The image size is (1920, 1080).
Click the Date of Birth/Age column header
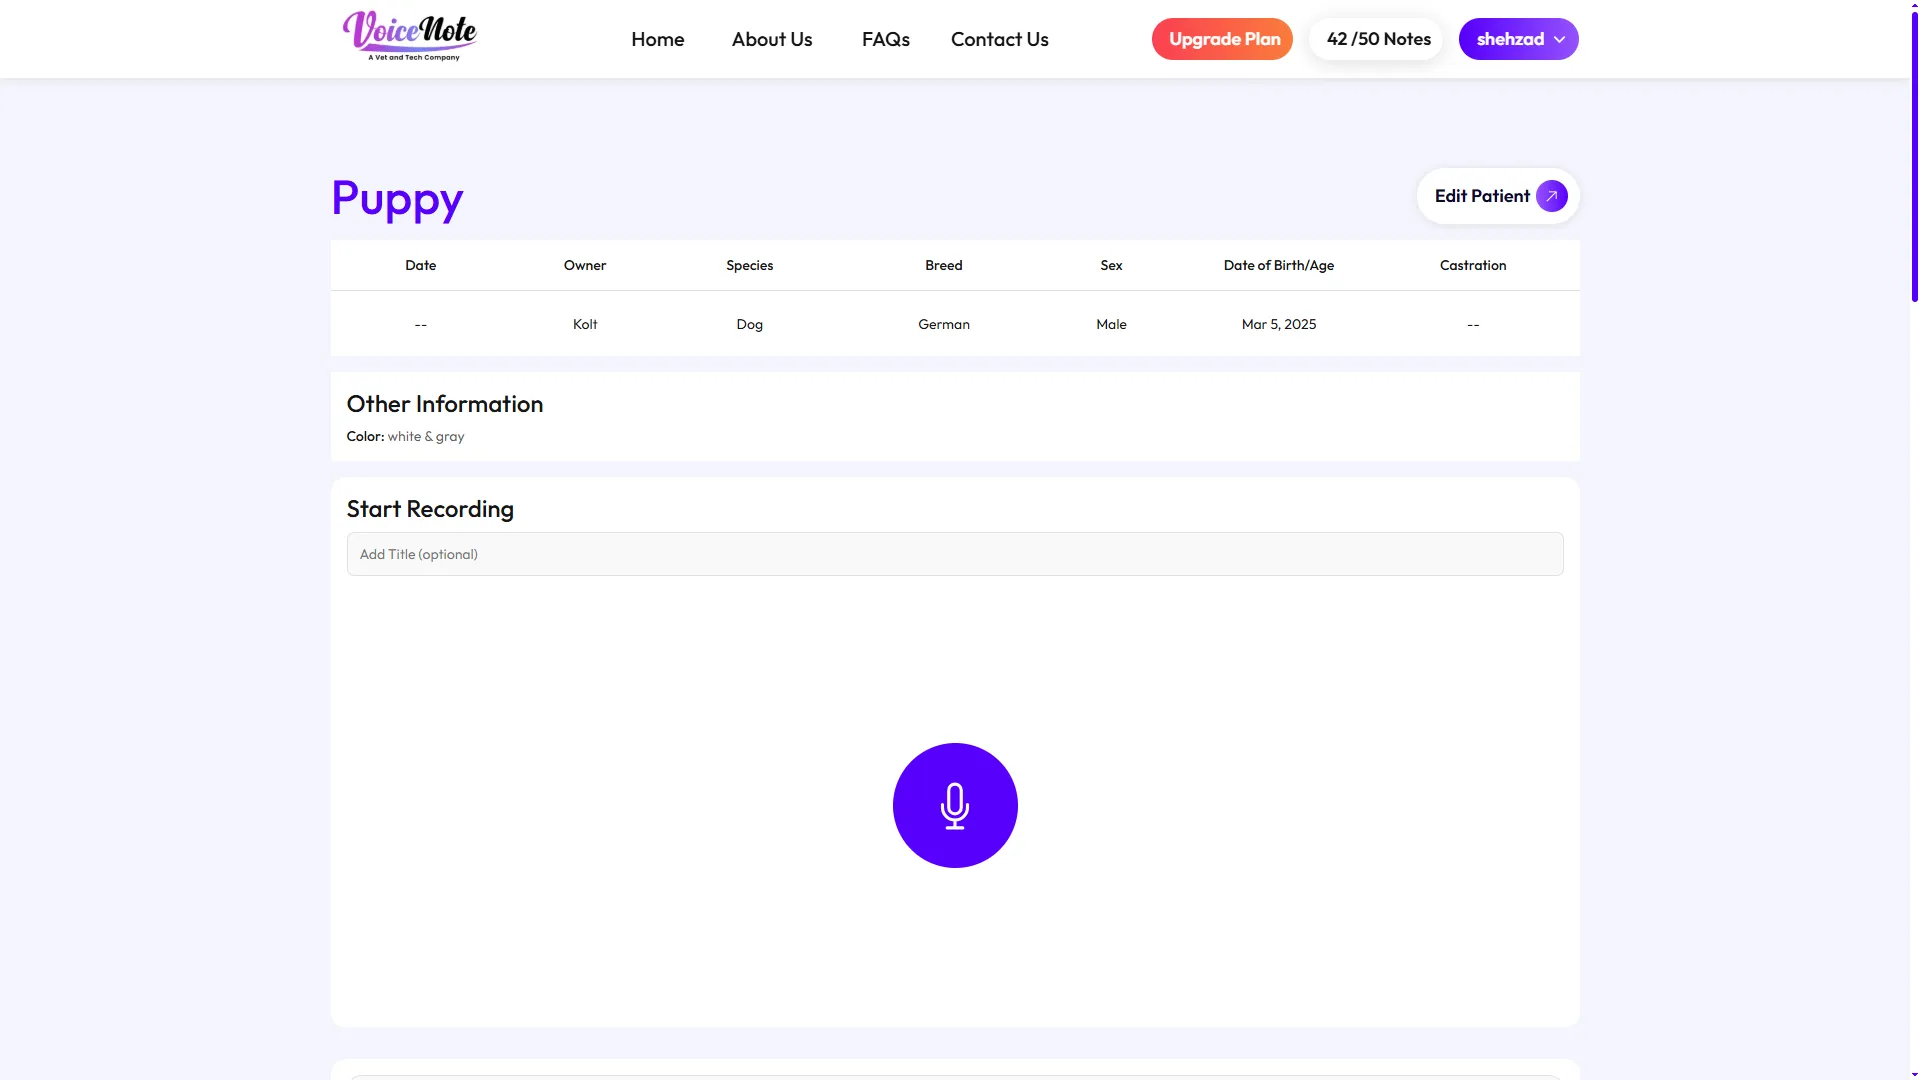(1279, 265)
